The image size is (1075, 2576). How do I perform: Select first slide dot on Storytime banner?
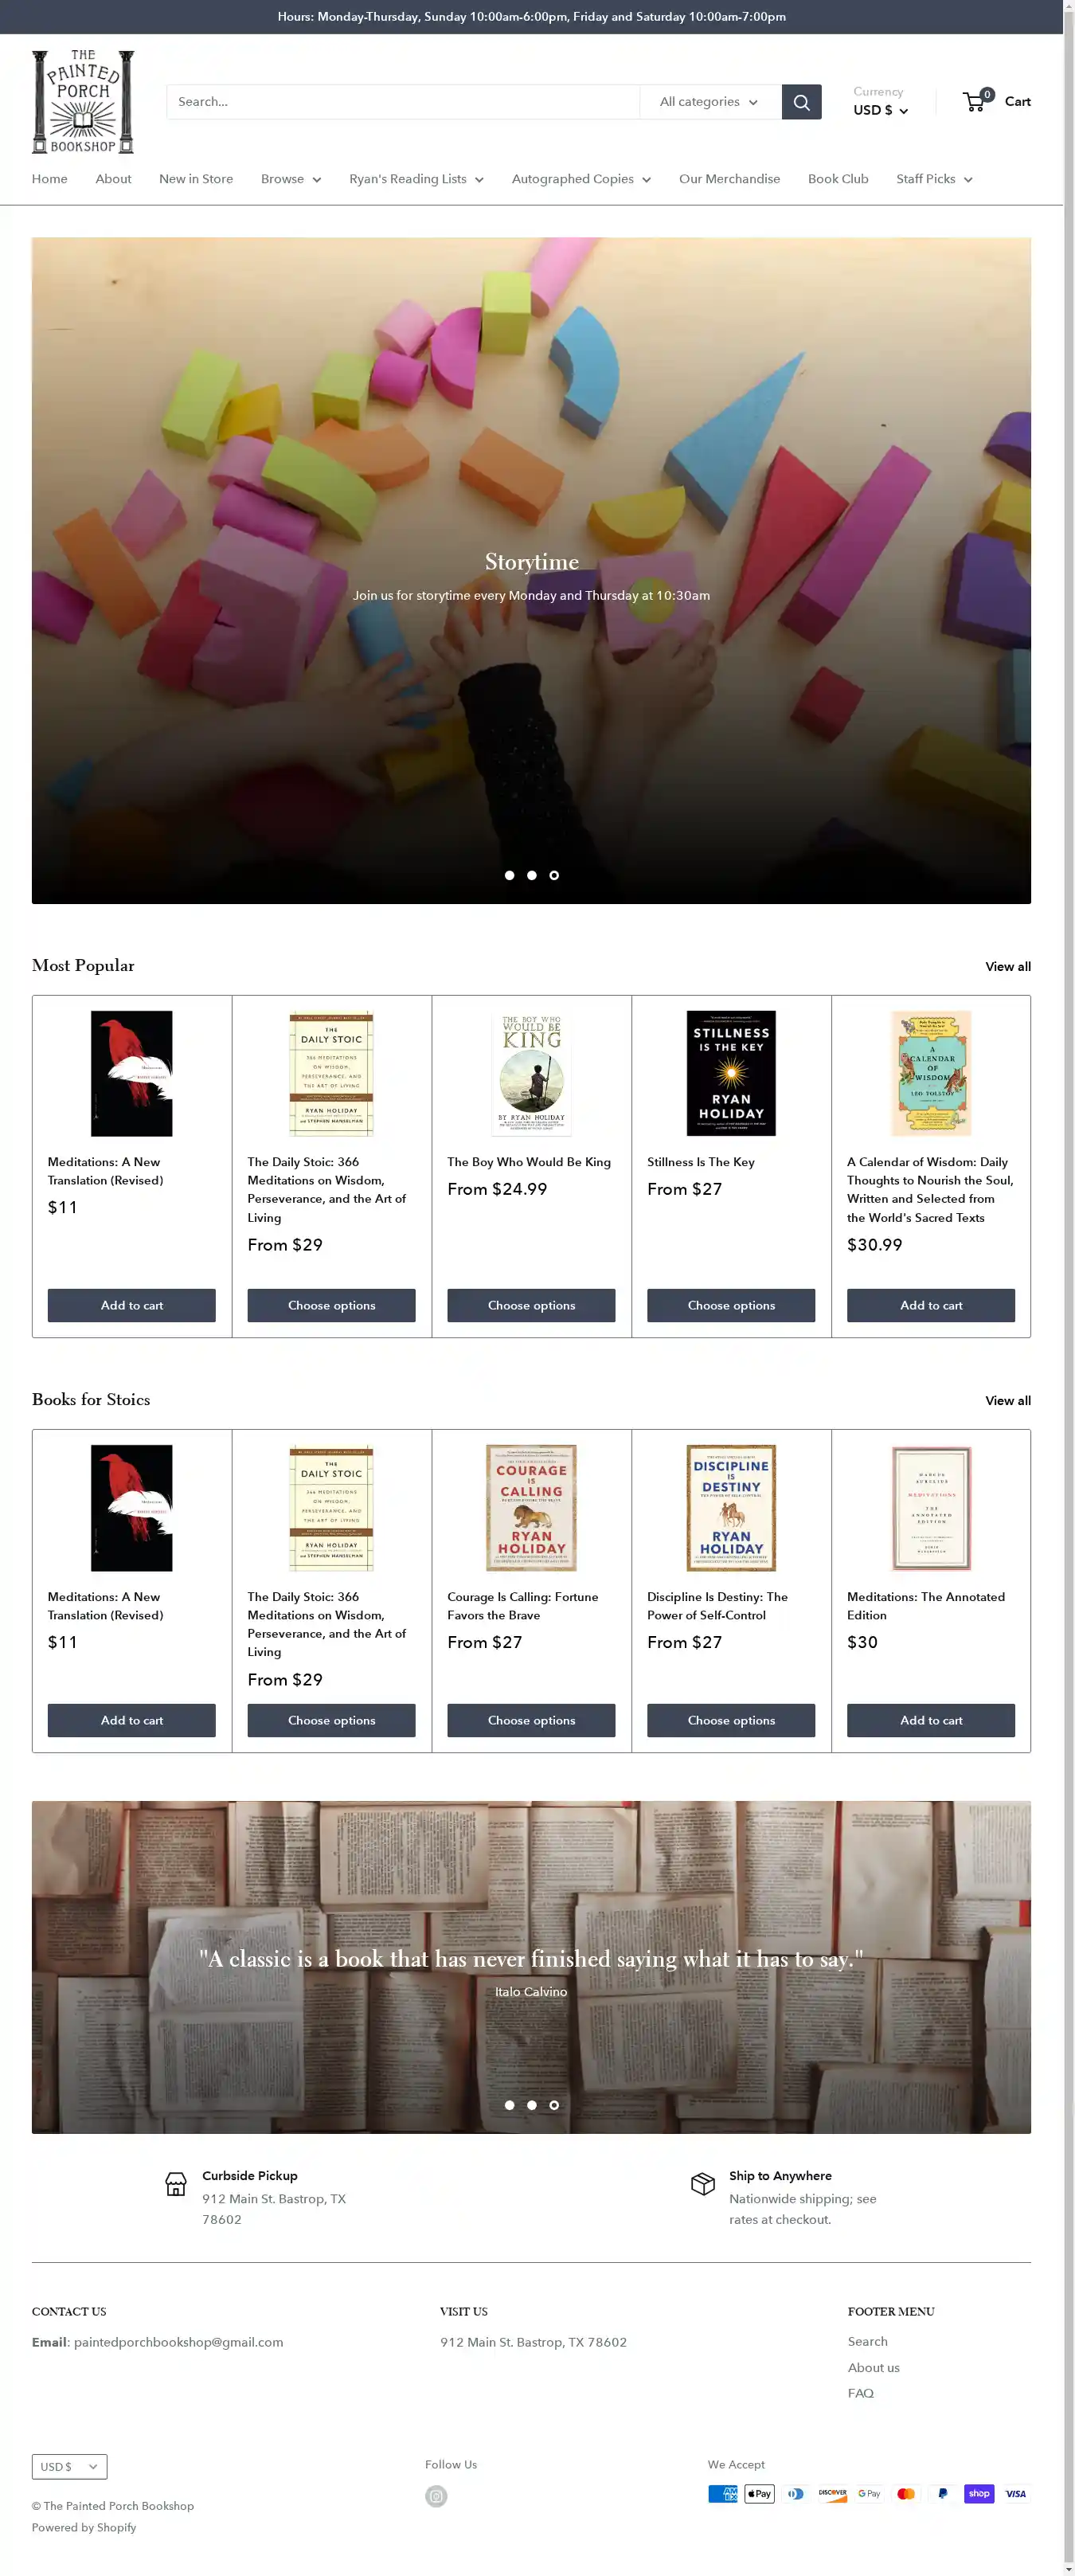pos(509,875)
